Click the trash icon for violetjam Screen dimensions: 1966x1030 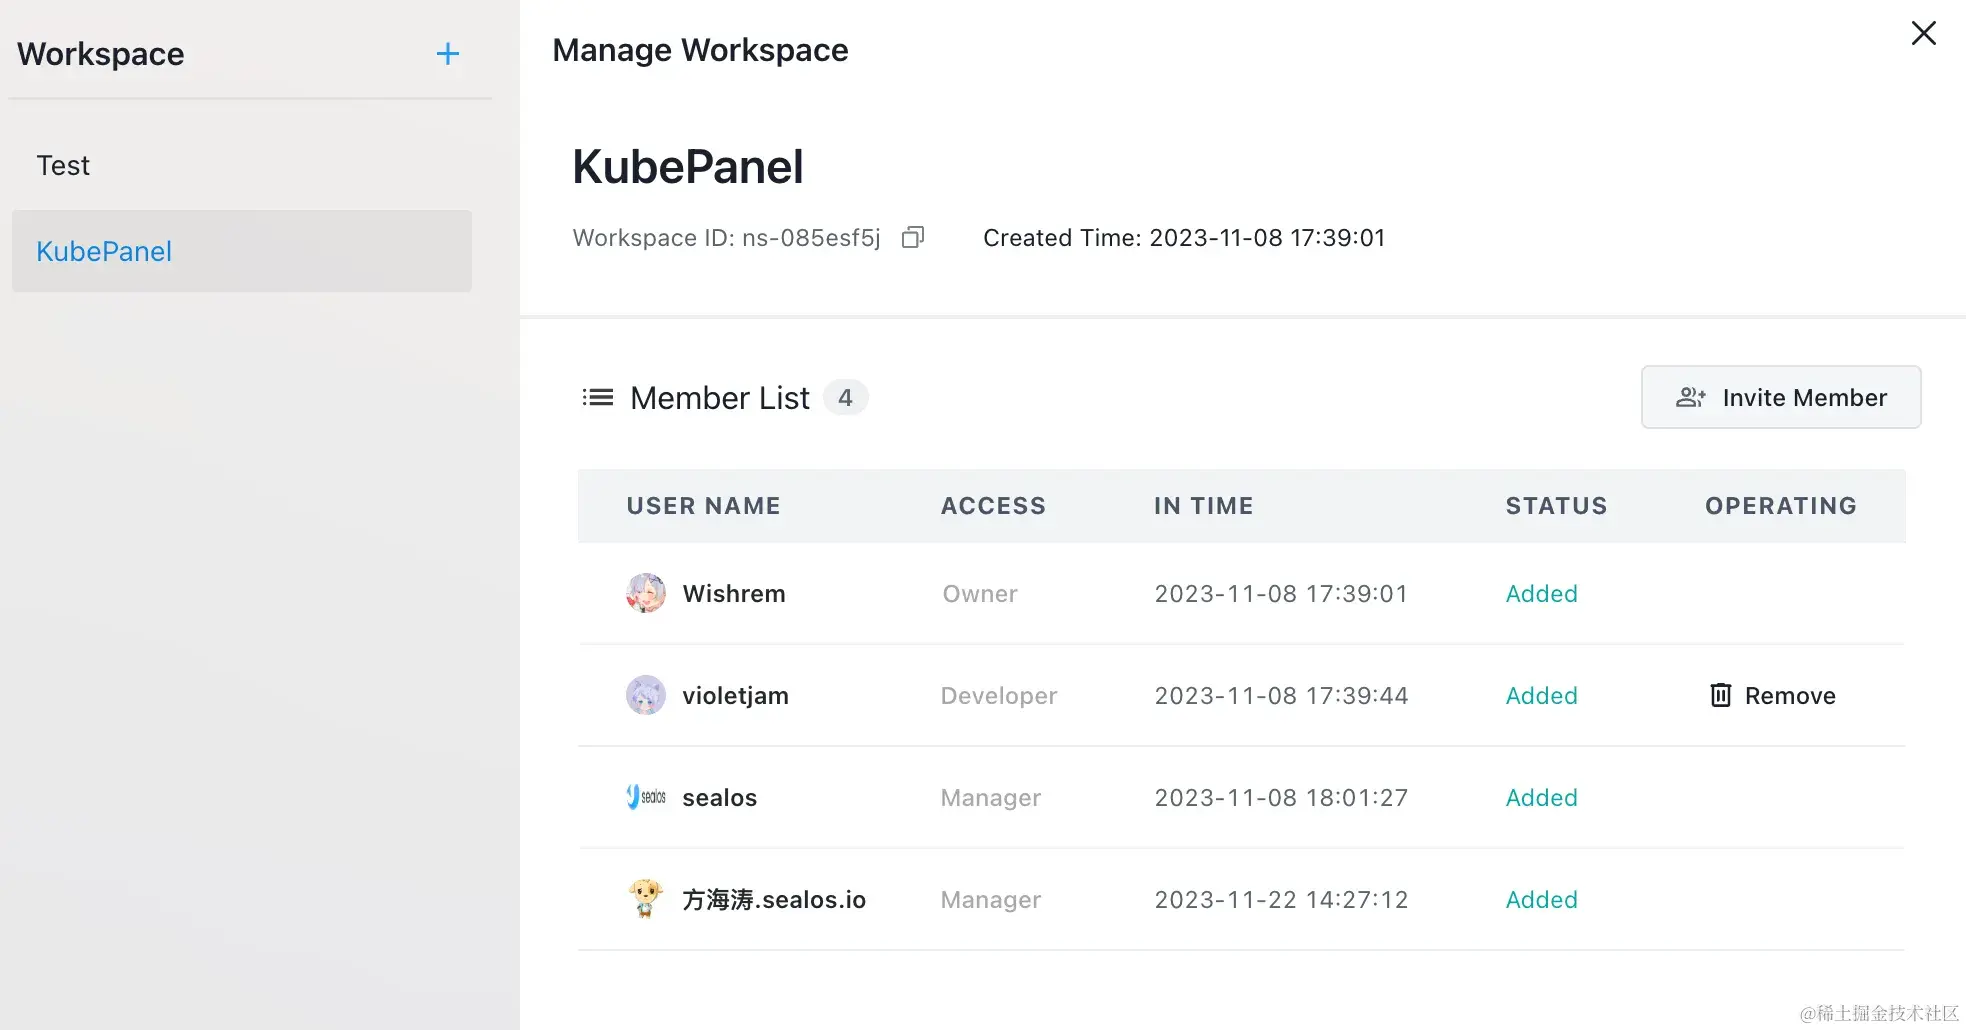[1720, 695]
